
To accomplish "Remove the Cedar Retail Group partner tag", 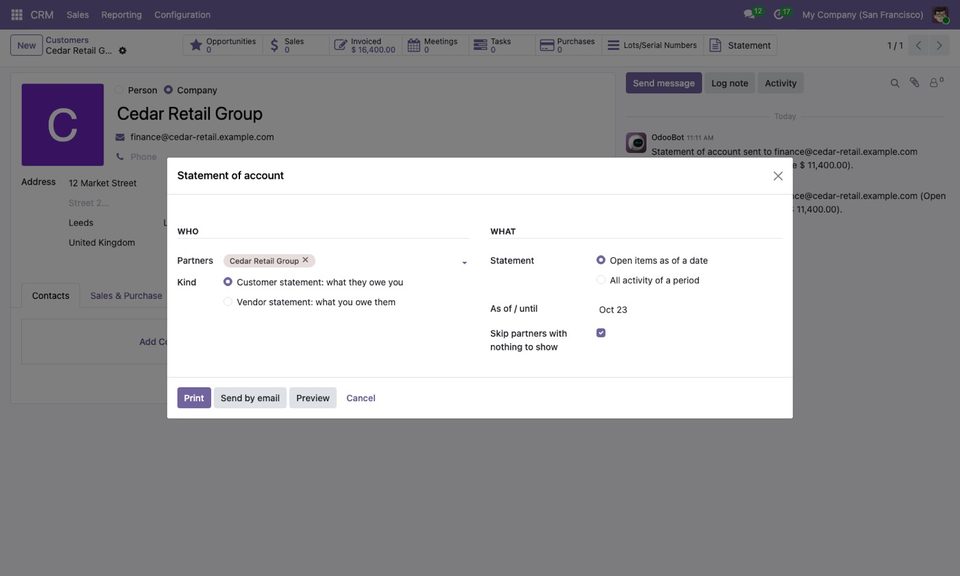I will [x=306, y=260].
